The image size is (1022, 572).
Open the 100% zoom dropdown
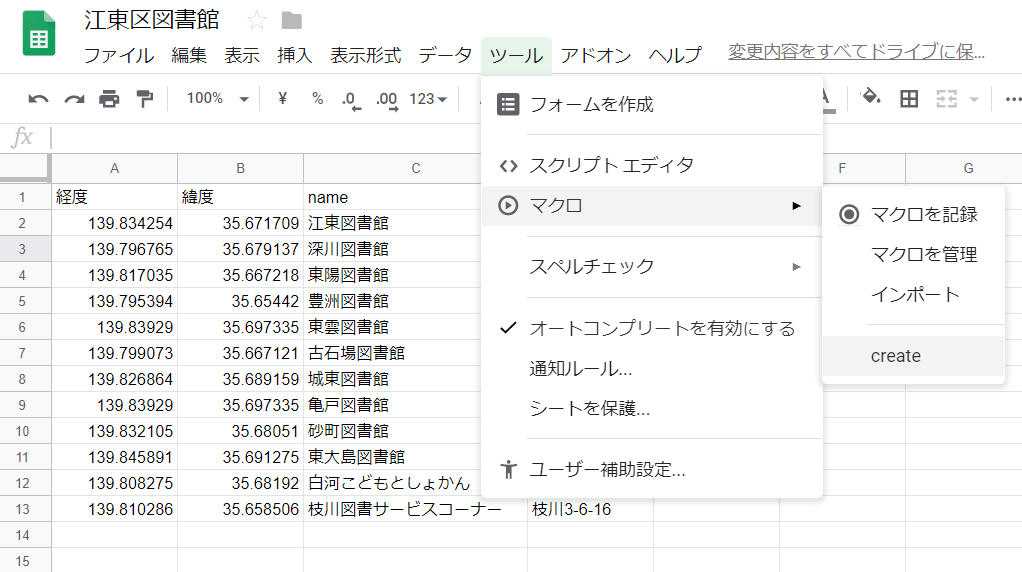(216, 98)
